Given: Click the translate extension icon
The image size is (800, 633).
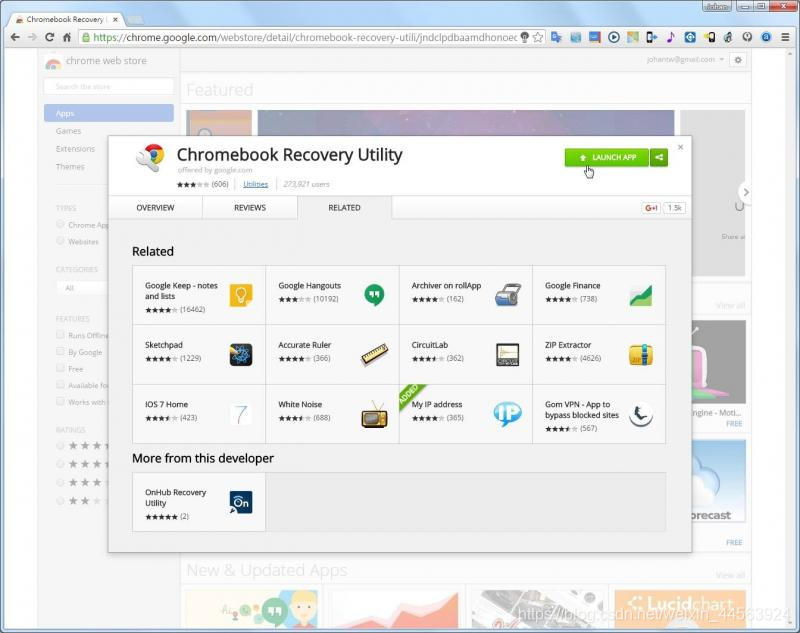Looking at the screenshot, I should click(556, 37).
